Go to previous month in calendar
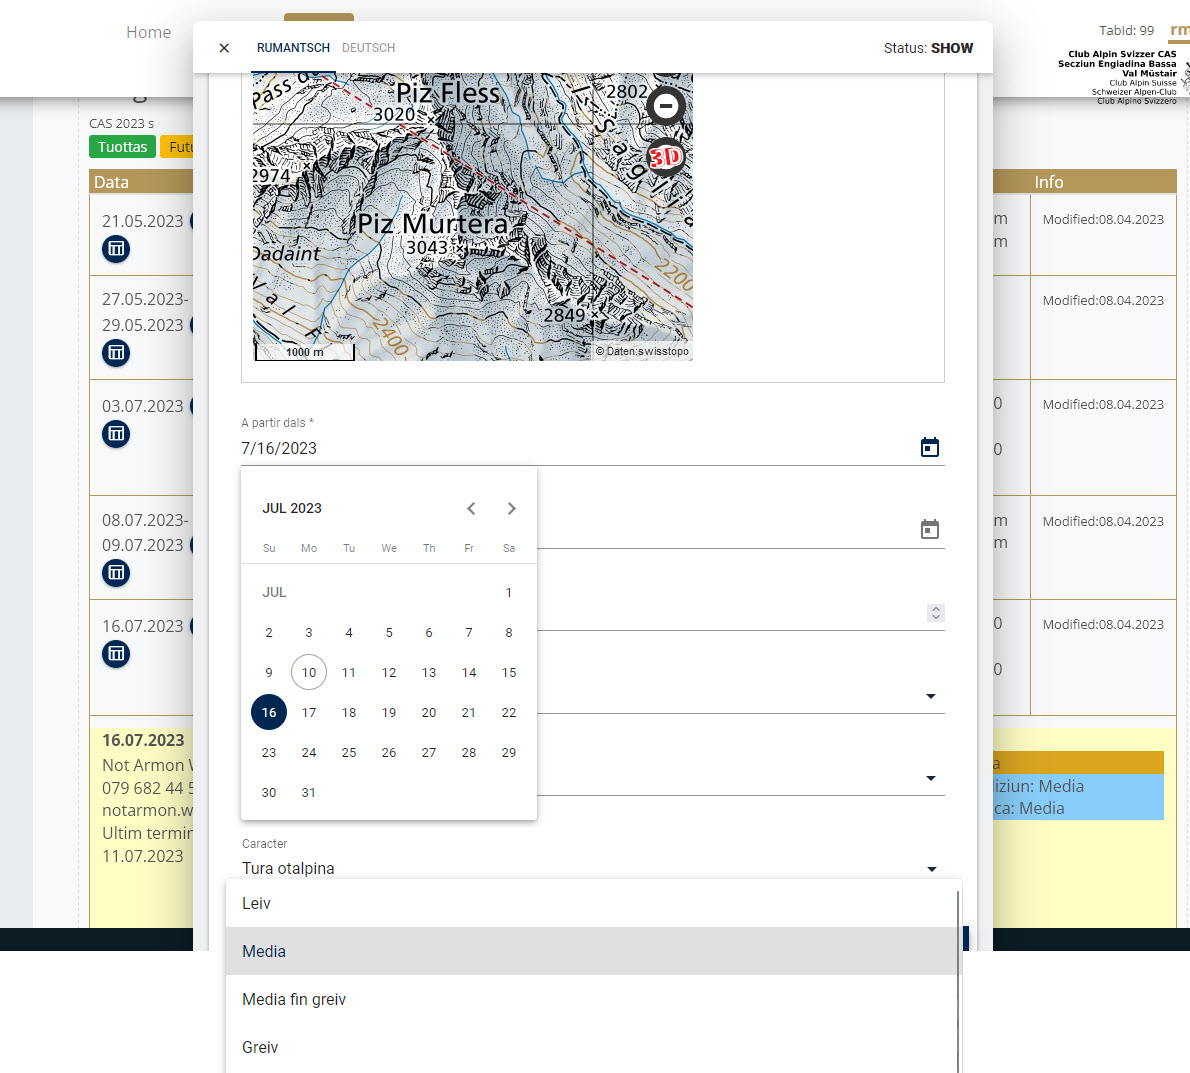The image size is (1190, 1073). click(471, 508)
